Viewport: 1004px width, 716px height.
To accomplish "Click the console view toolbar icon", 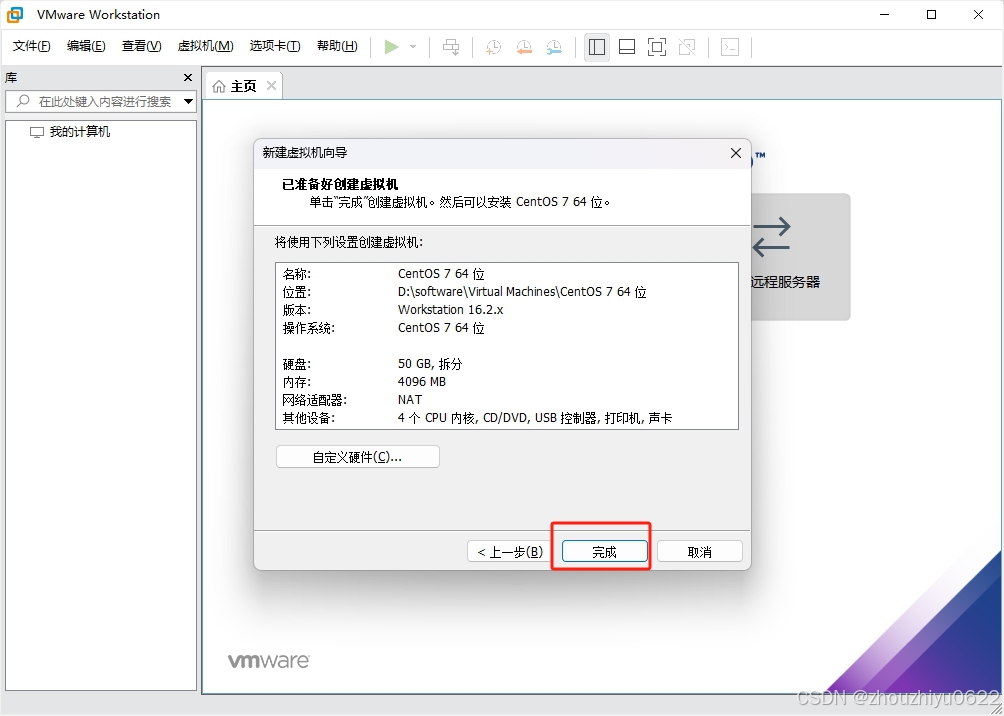I will pyautogui.click(x=730, y=47).
